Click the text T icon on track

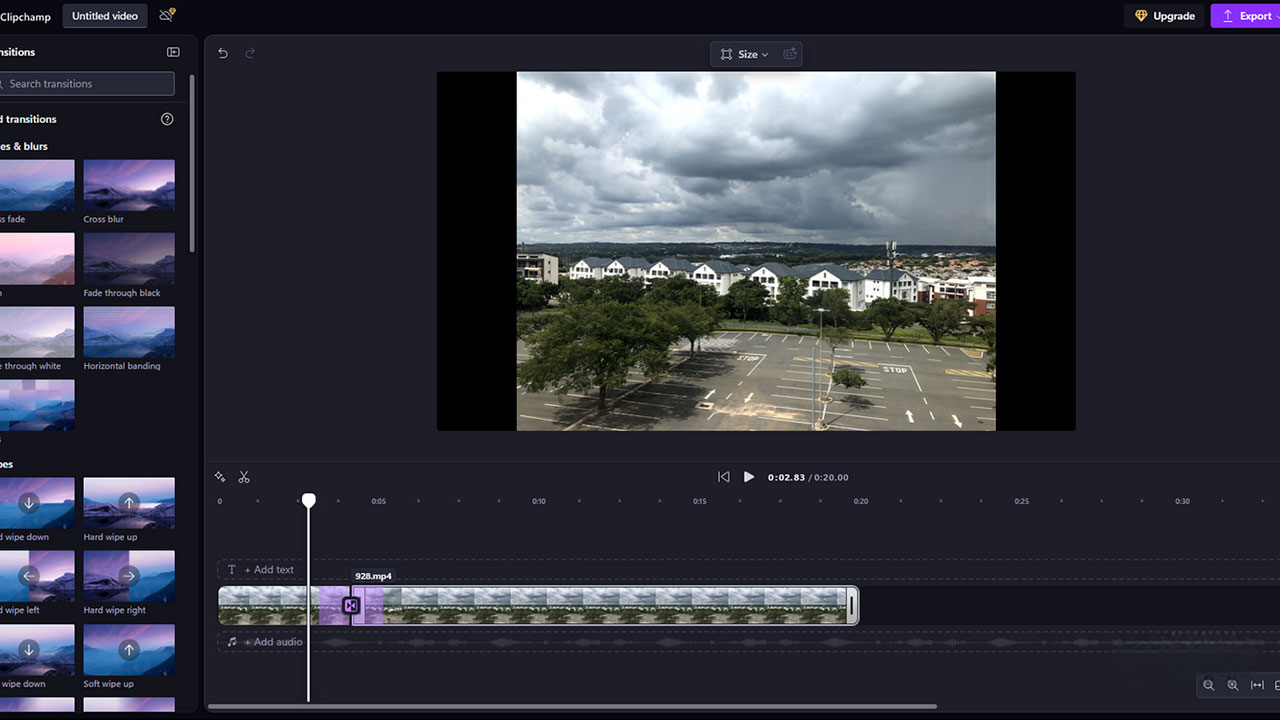(232, 570)
